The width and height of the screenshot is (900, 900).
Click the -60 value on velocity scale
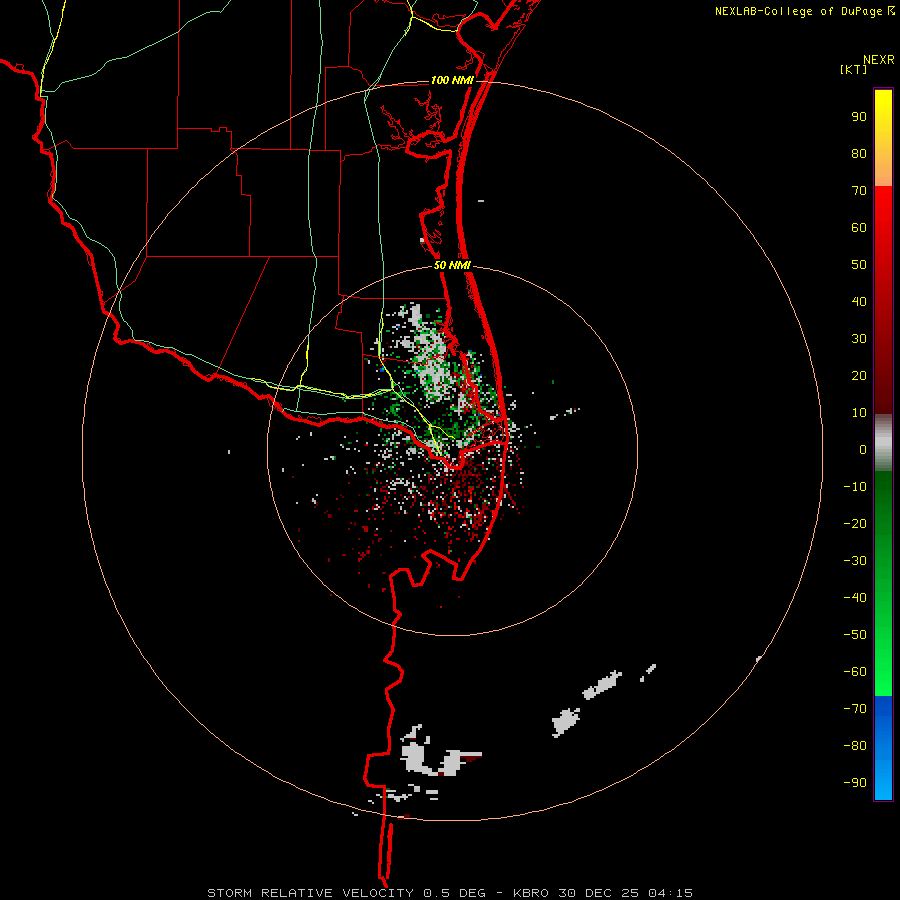(855, 672)
